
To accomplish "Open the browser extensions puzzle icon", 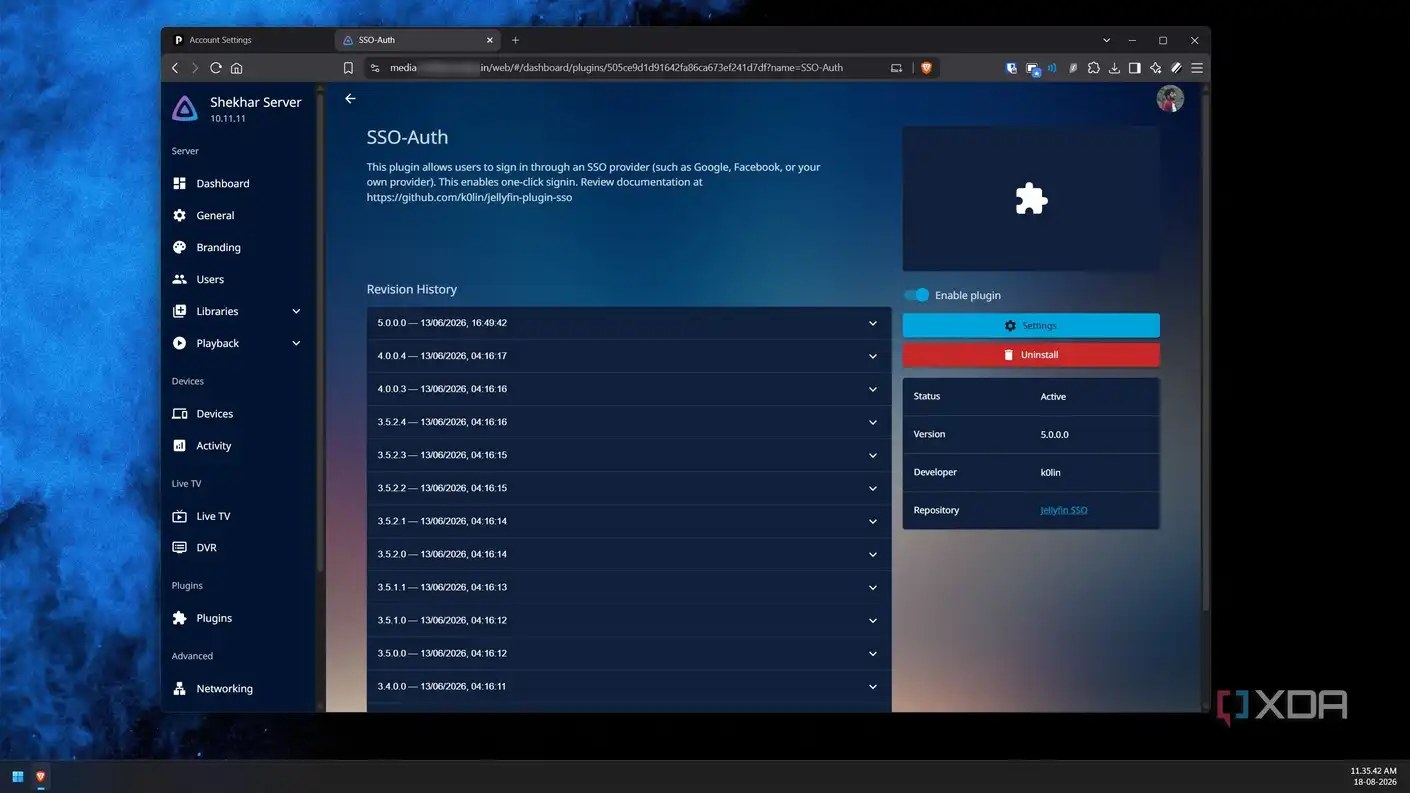I will [x=1093, y=68].
